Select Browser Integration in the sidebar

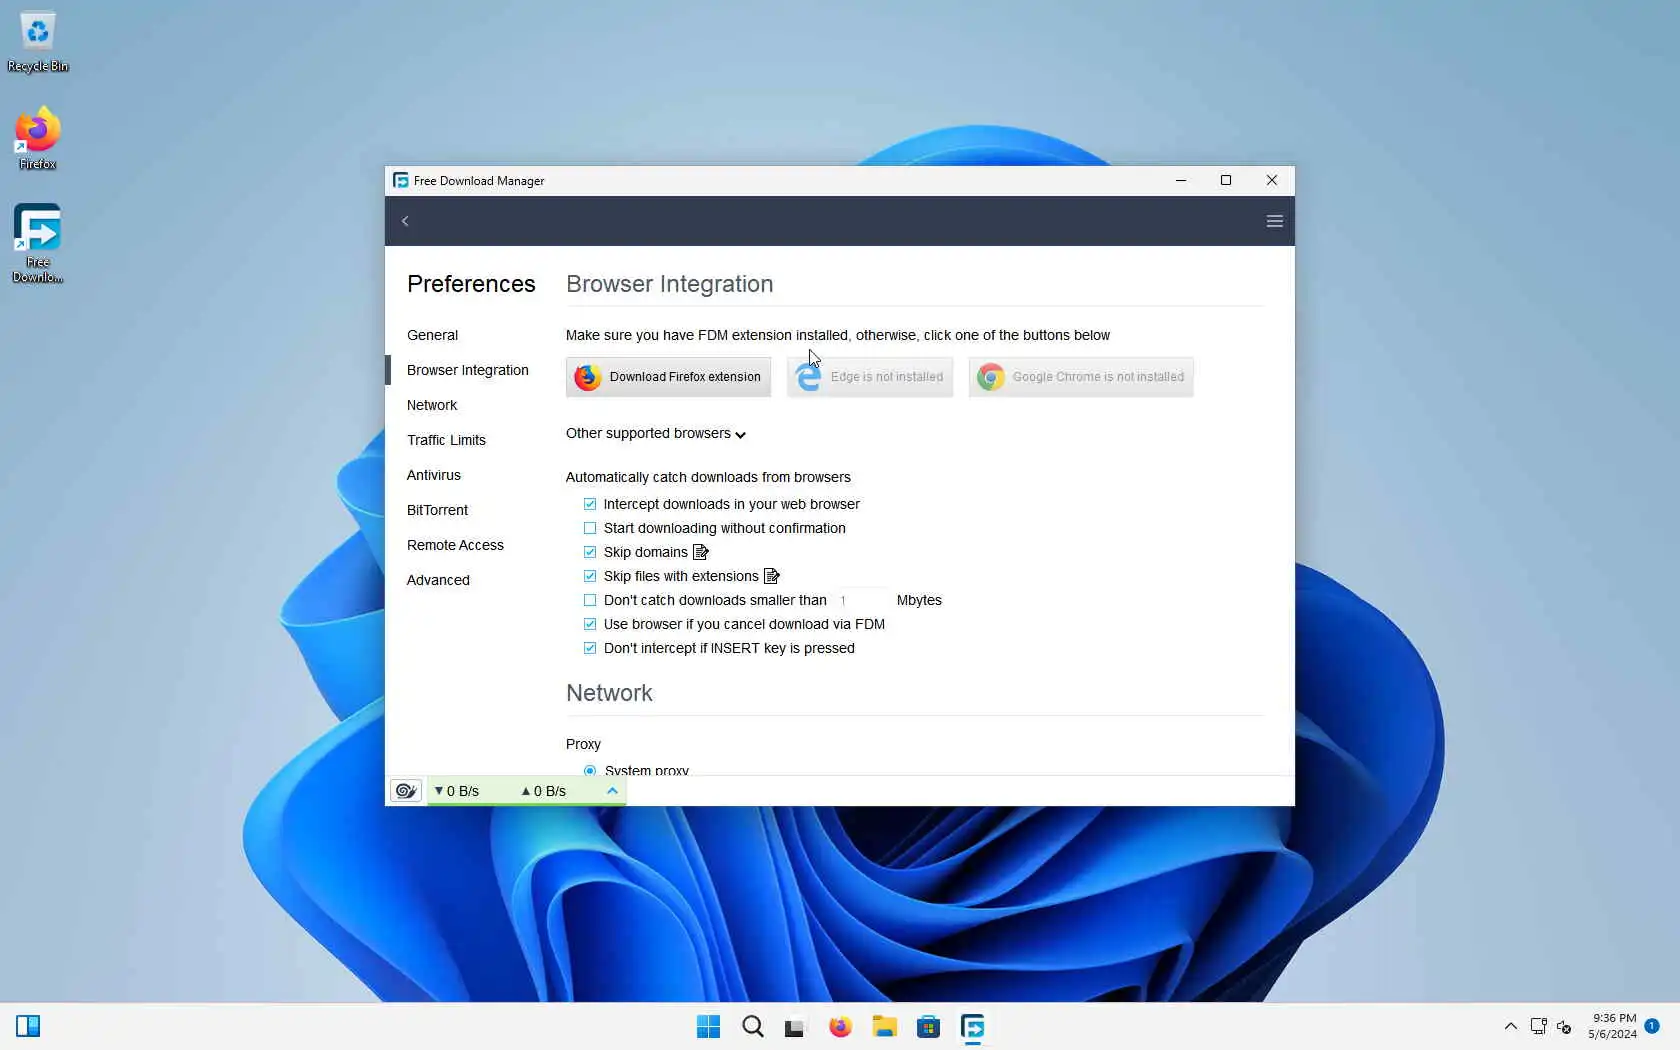(467, 370)
